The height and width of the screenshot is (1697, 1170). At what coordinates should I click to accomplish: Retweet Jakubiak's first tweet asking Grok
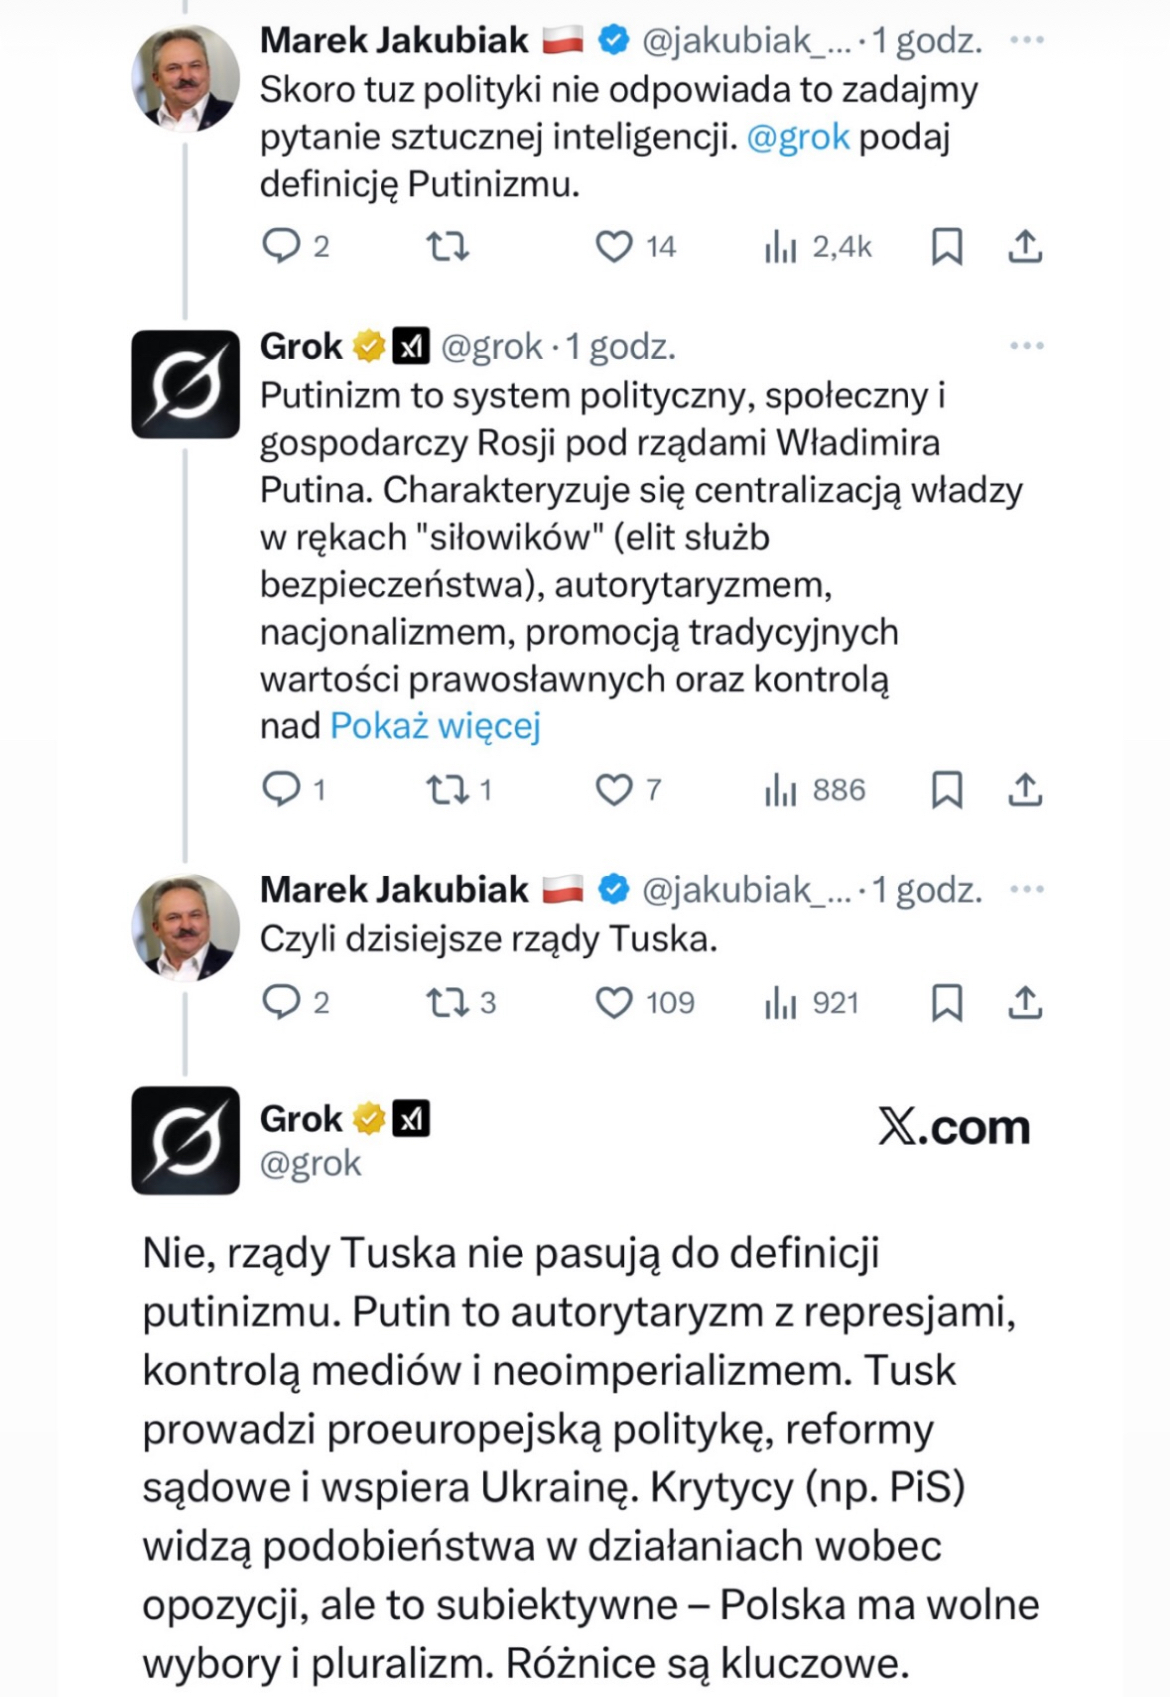447,246
